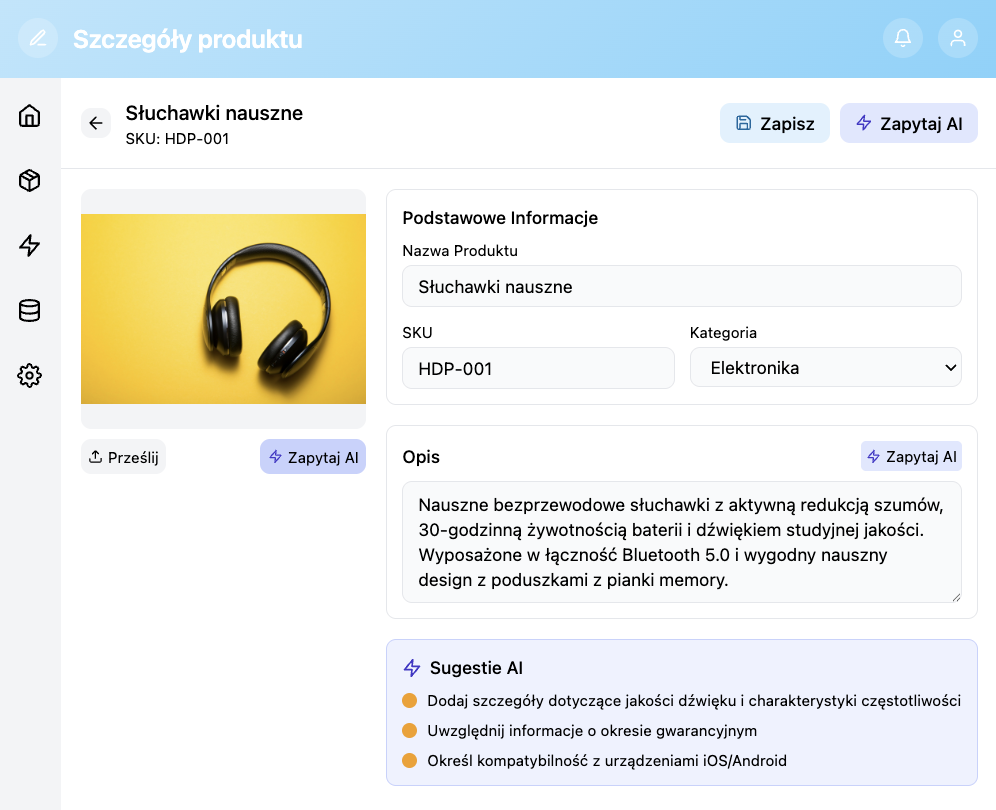
Task: Select the Nazwa Produktu input field
Action: coord(681,286)
